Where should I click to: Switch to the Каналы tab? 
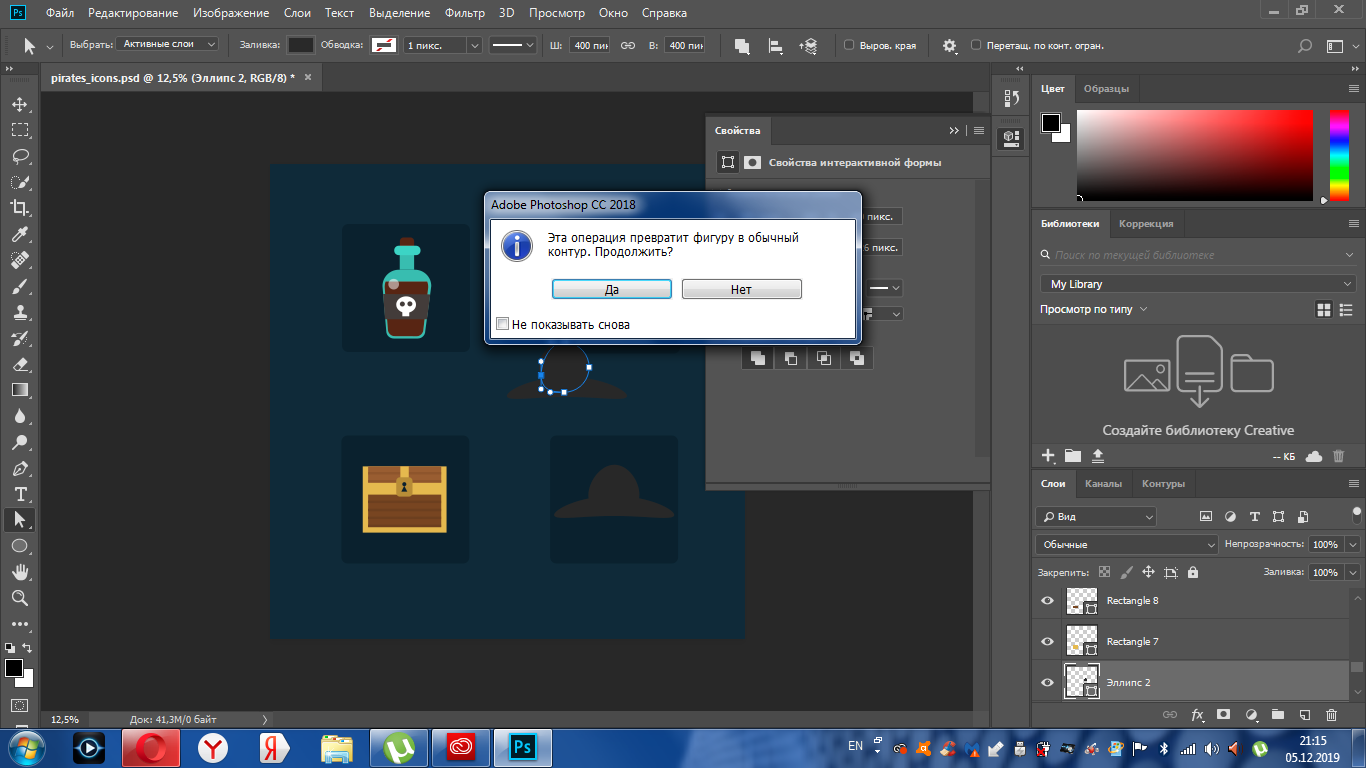point(1103,483)
